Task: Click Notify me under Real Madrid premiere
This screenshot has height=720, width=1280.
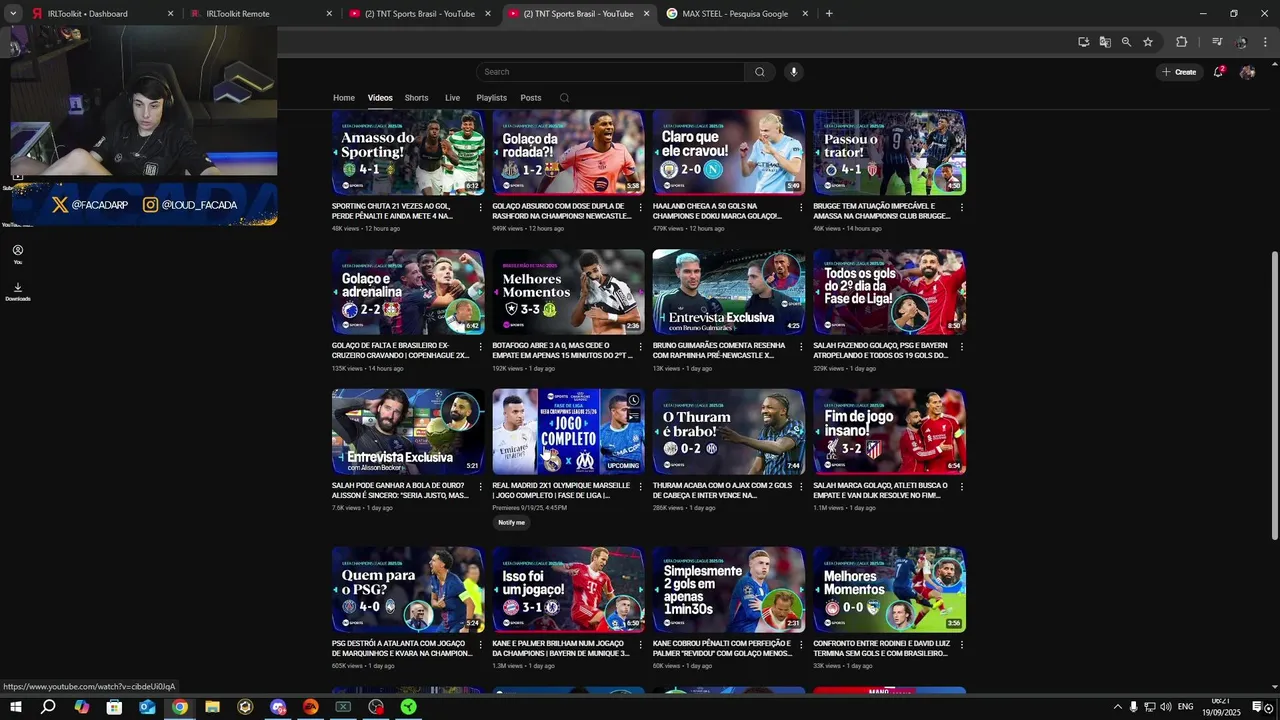Action: [x=511, y=523]
